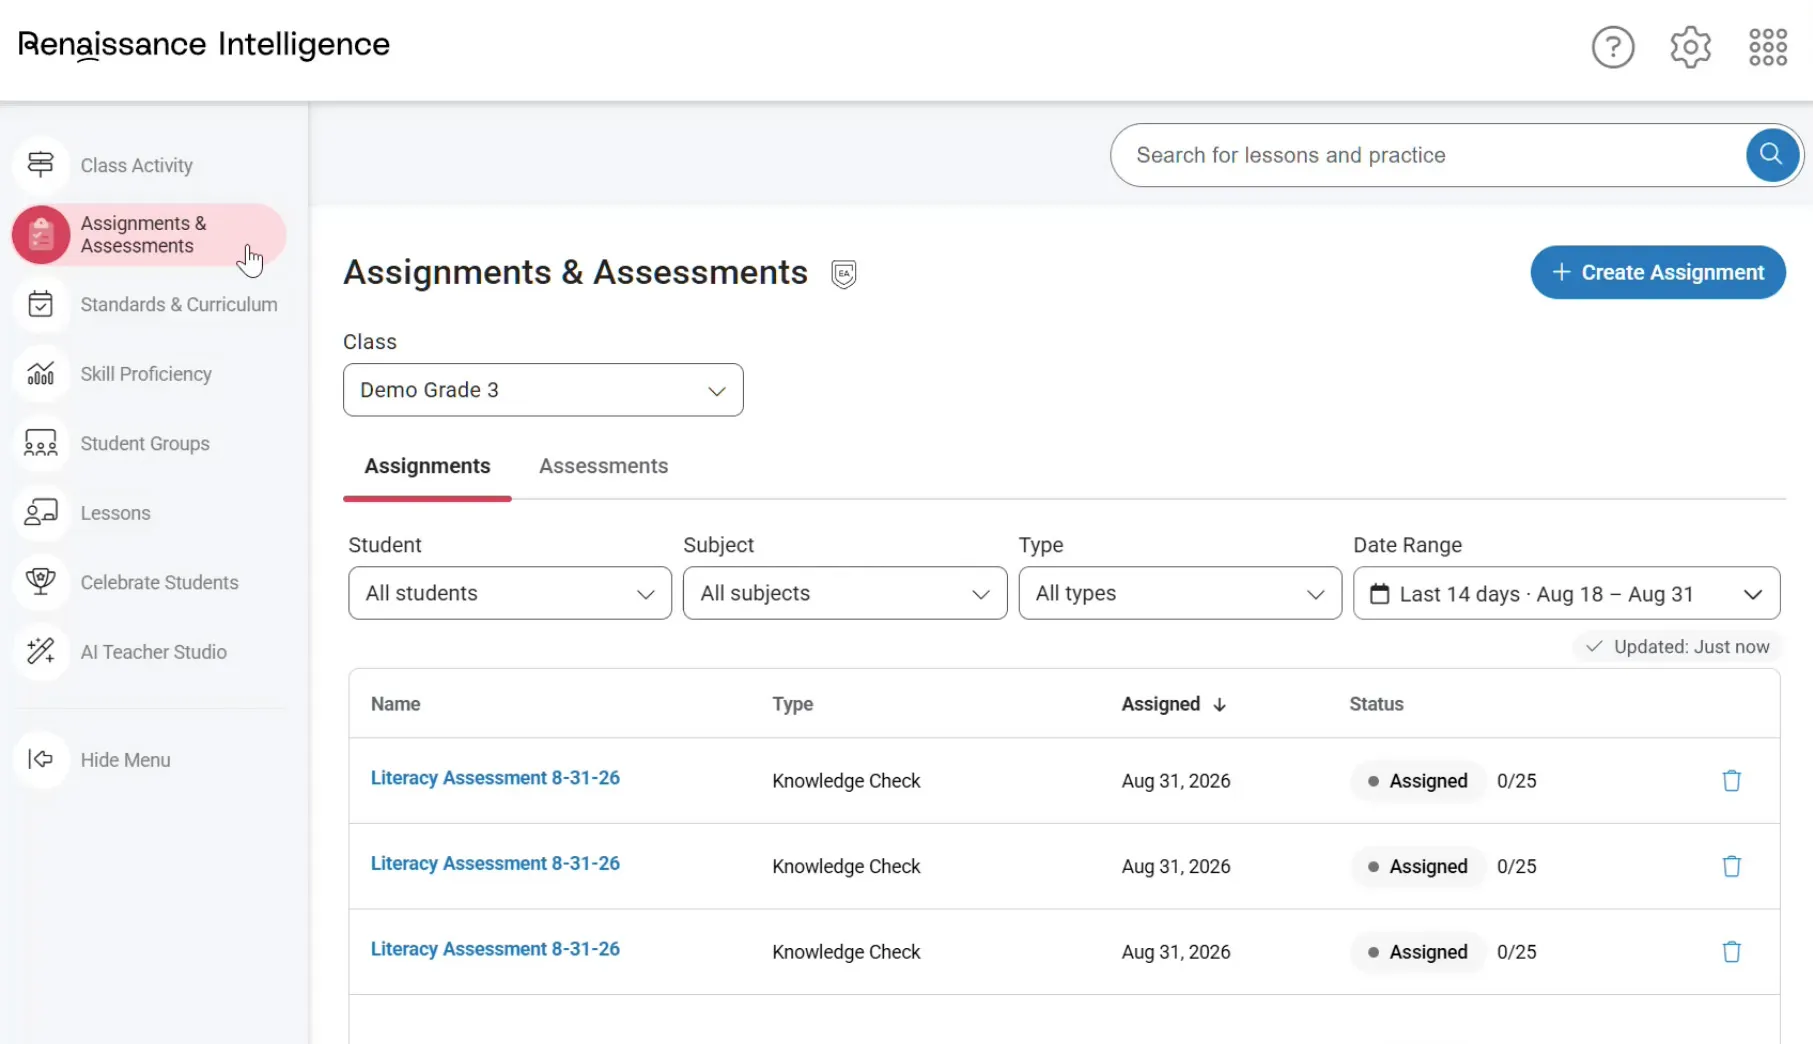Viewport: 1813px width, 1044px height.
Task: Click the Renaissance Intelligence logo
Action: pyautogui.click(x=204, y=45)
